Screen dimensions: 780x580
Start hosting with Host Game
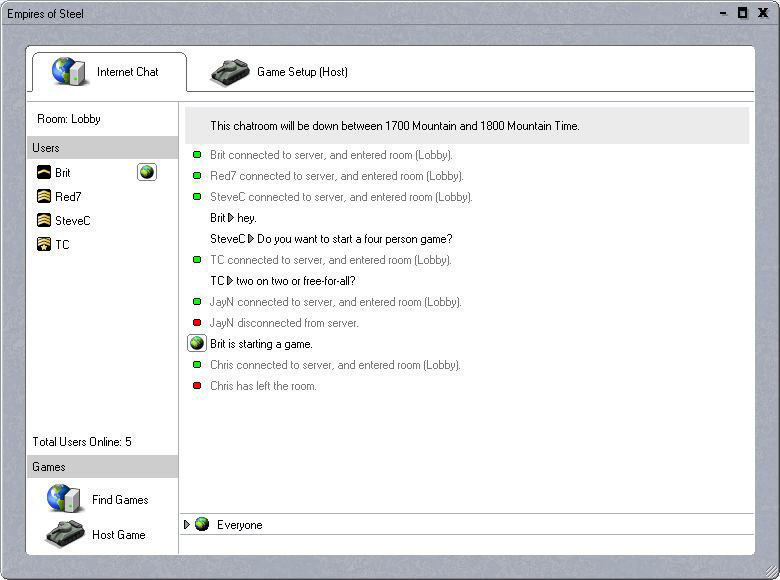click(x=118, y=535)
